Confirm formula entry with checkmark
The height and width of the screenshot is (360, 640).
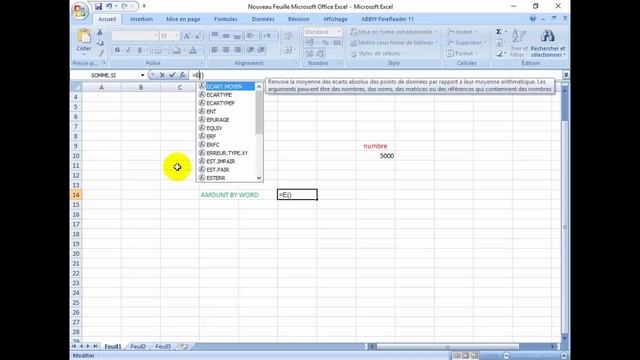[172, 75]
